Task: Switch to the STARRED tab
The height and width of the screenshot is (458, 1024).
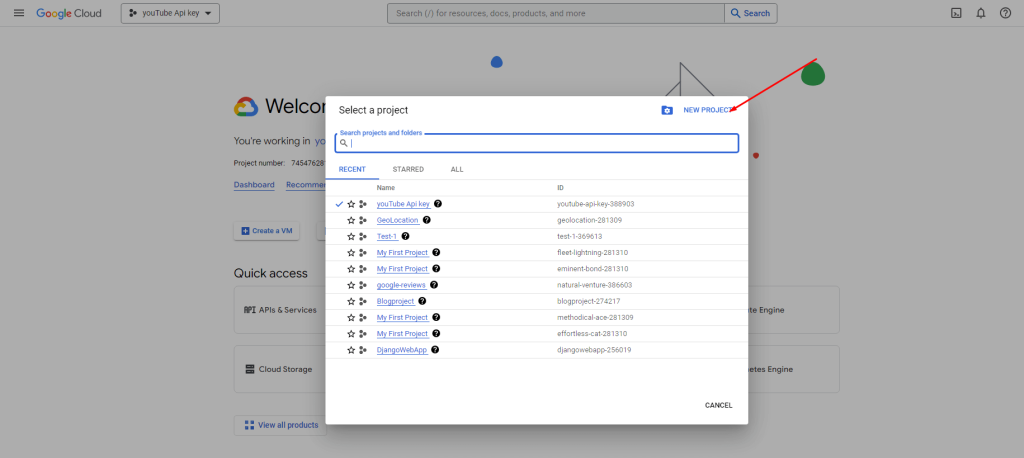Action: (408, 170)
